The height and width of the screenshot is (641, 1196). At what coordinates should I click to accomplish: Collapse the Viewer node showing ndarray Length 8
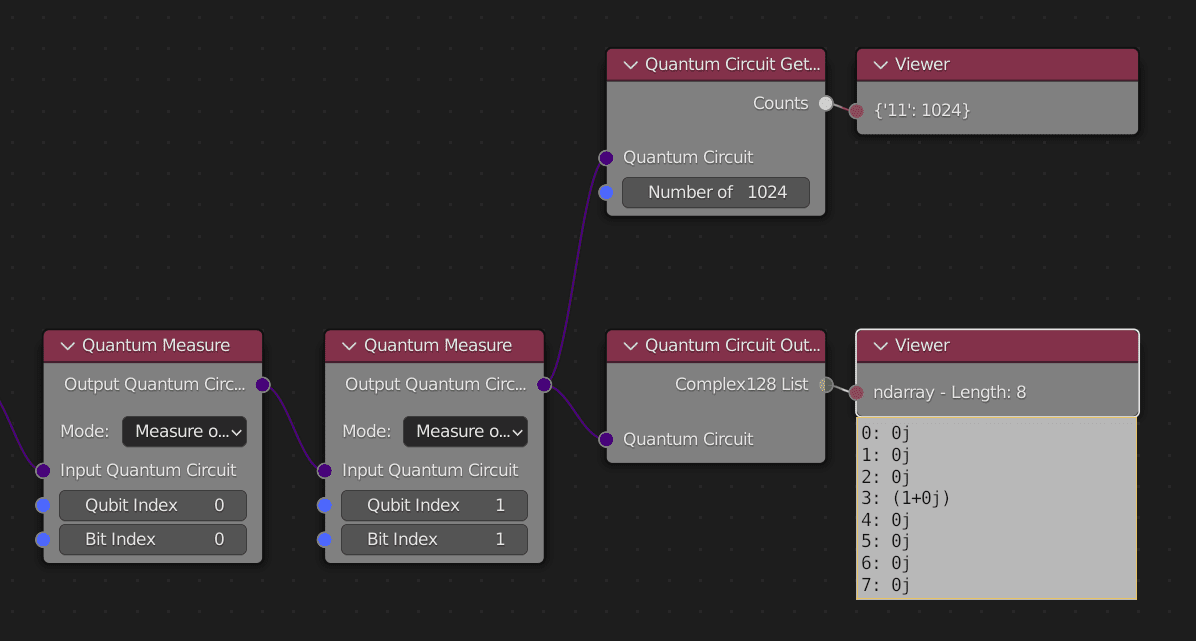pos(880,346)
